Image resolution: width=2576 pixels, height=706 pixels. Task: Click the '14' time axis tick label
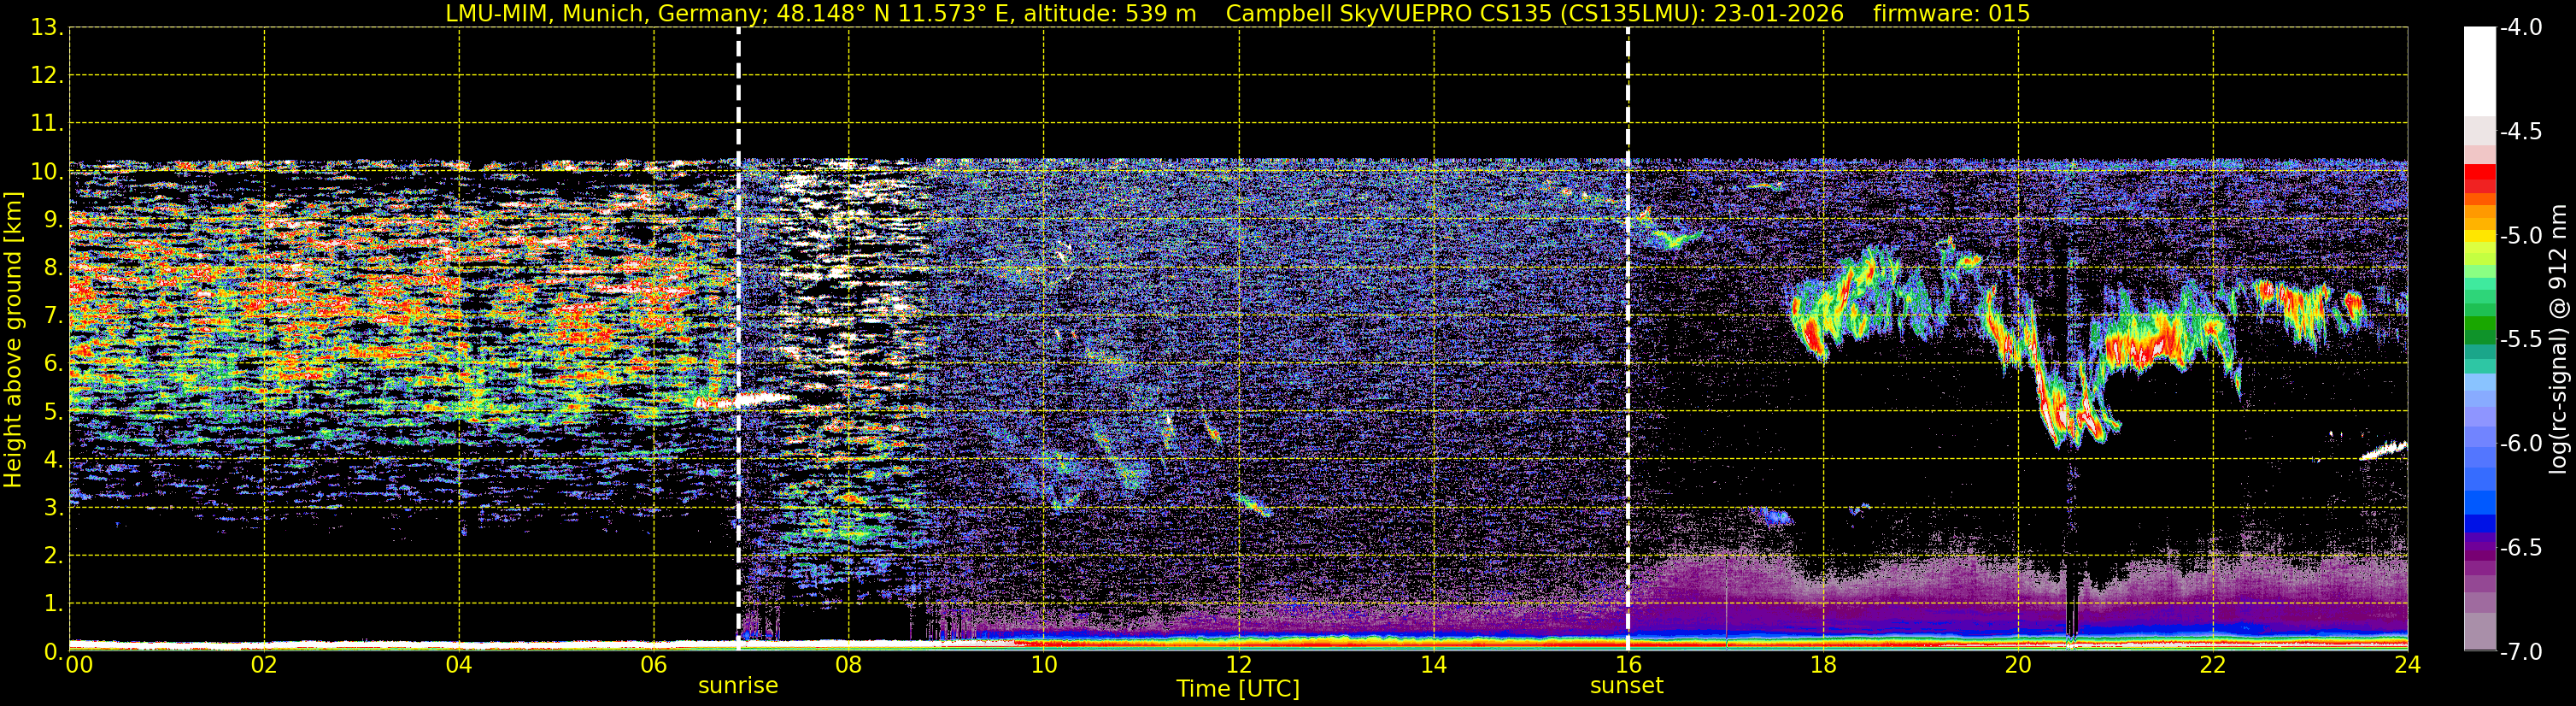(x=1434, y=665)
